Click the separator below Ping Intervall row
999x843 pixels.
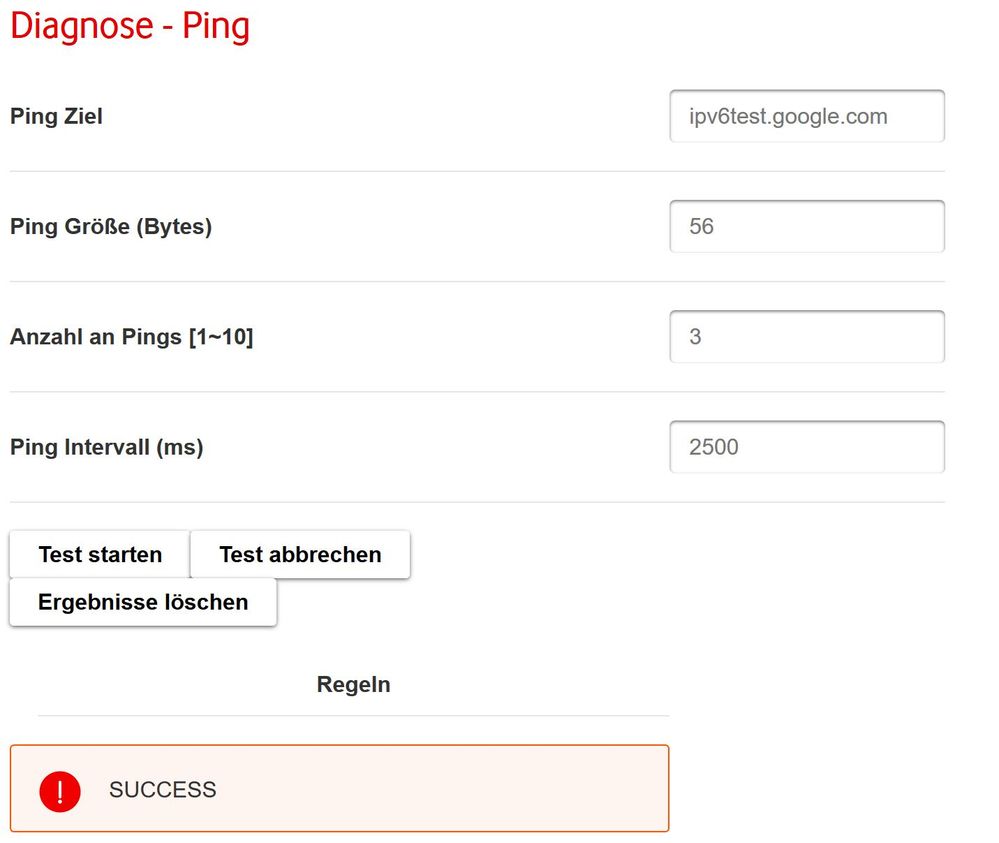(477, 502)
